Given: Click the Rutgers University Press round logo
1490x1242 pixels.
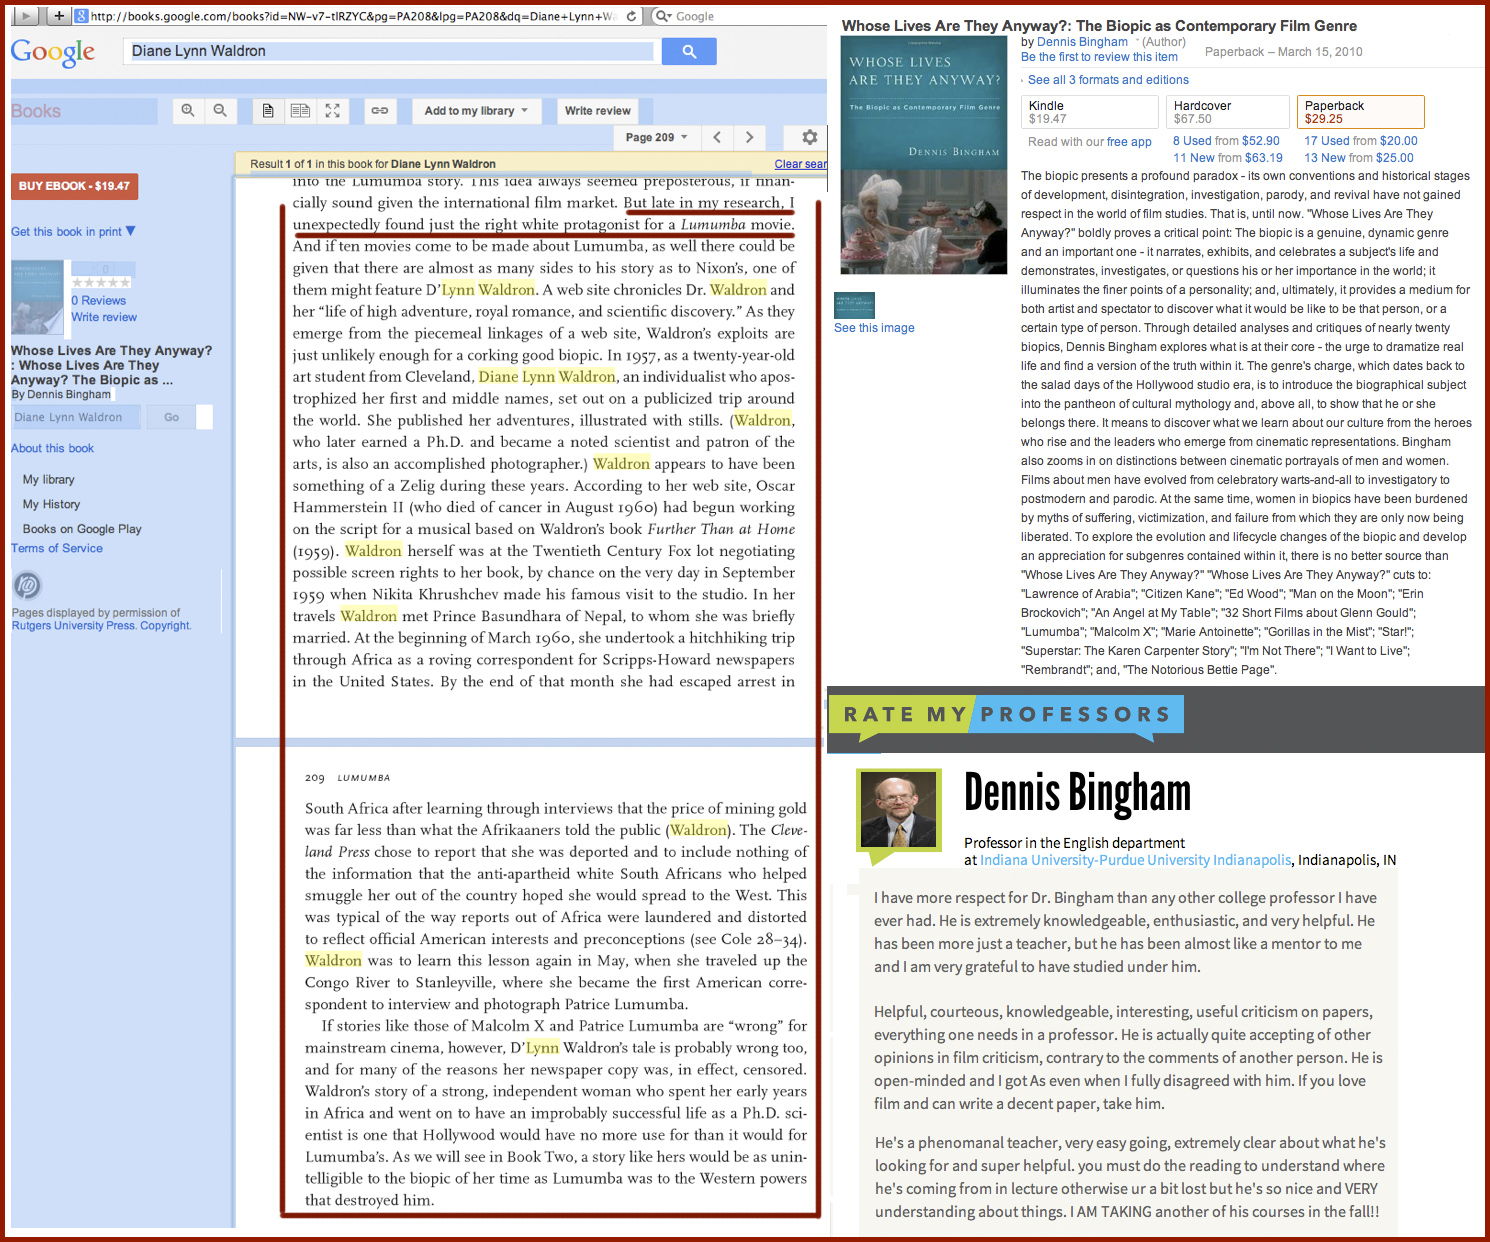Looking at the screenshot, I should (x=27, y=585).
